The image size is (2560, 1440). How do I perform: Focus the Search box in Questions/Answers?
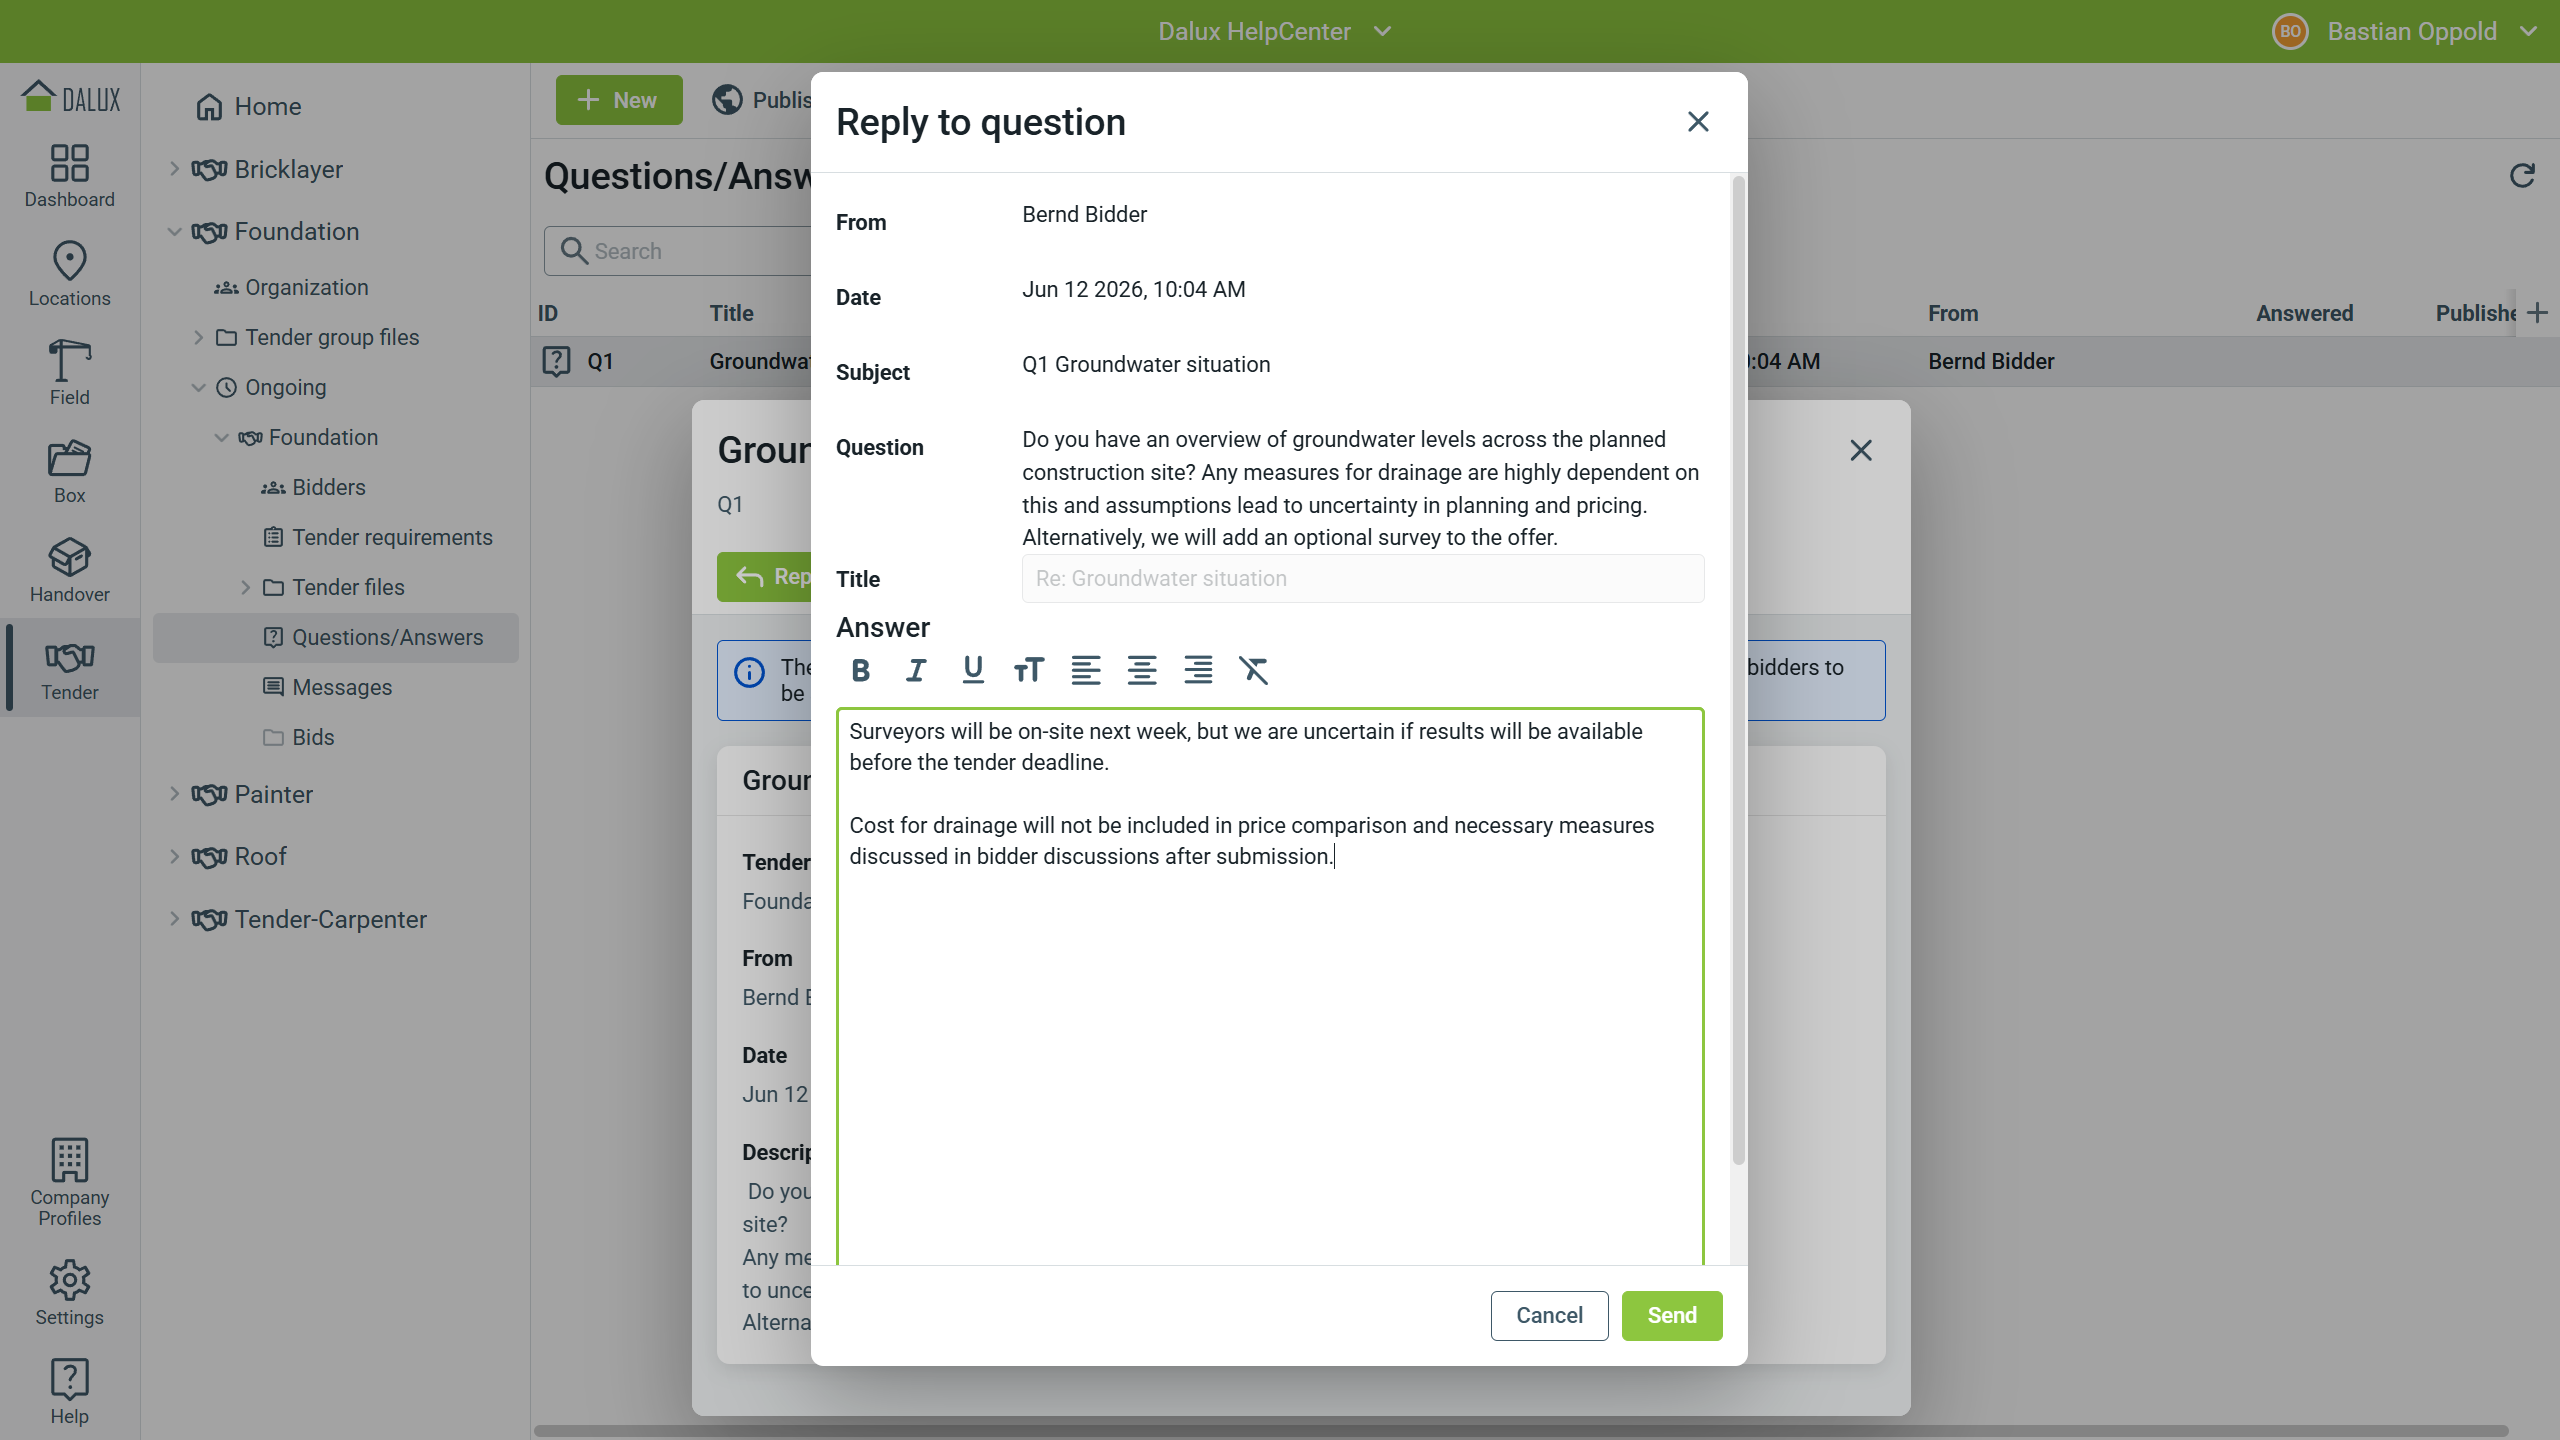pyautogui.click(x=680, y=251)
